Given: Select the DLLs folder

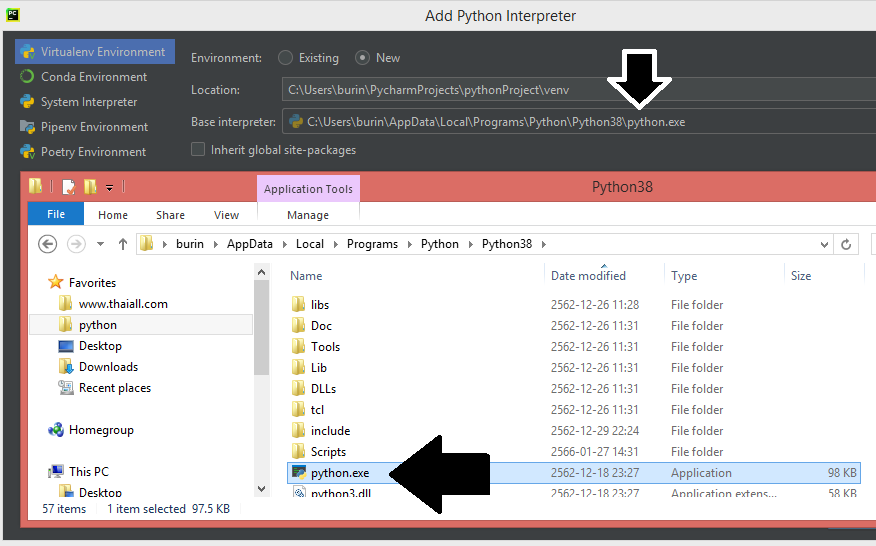Looking at the screenshot, I should pyautogui.click(x=314, y=388).
